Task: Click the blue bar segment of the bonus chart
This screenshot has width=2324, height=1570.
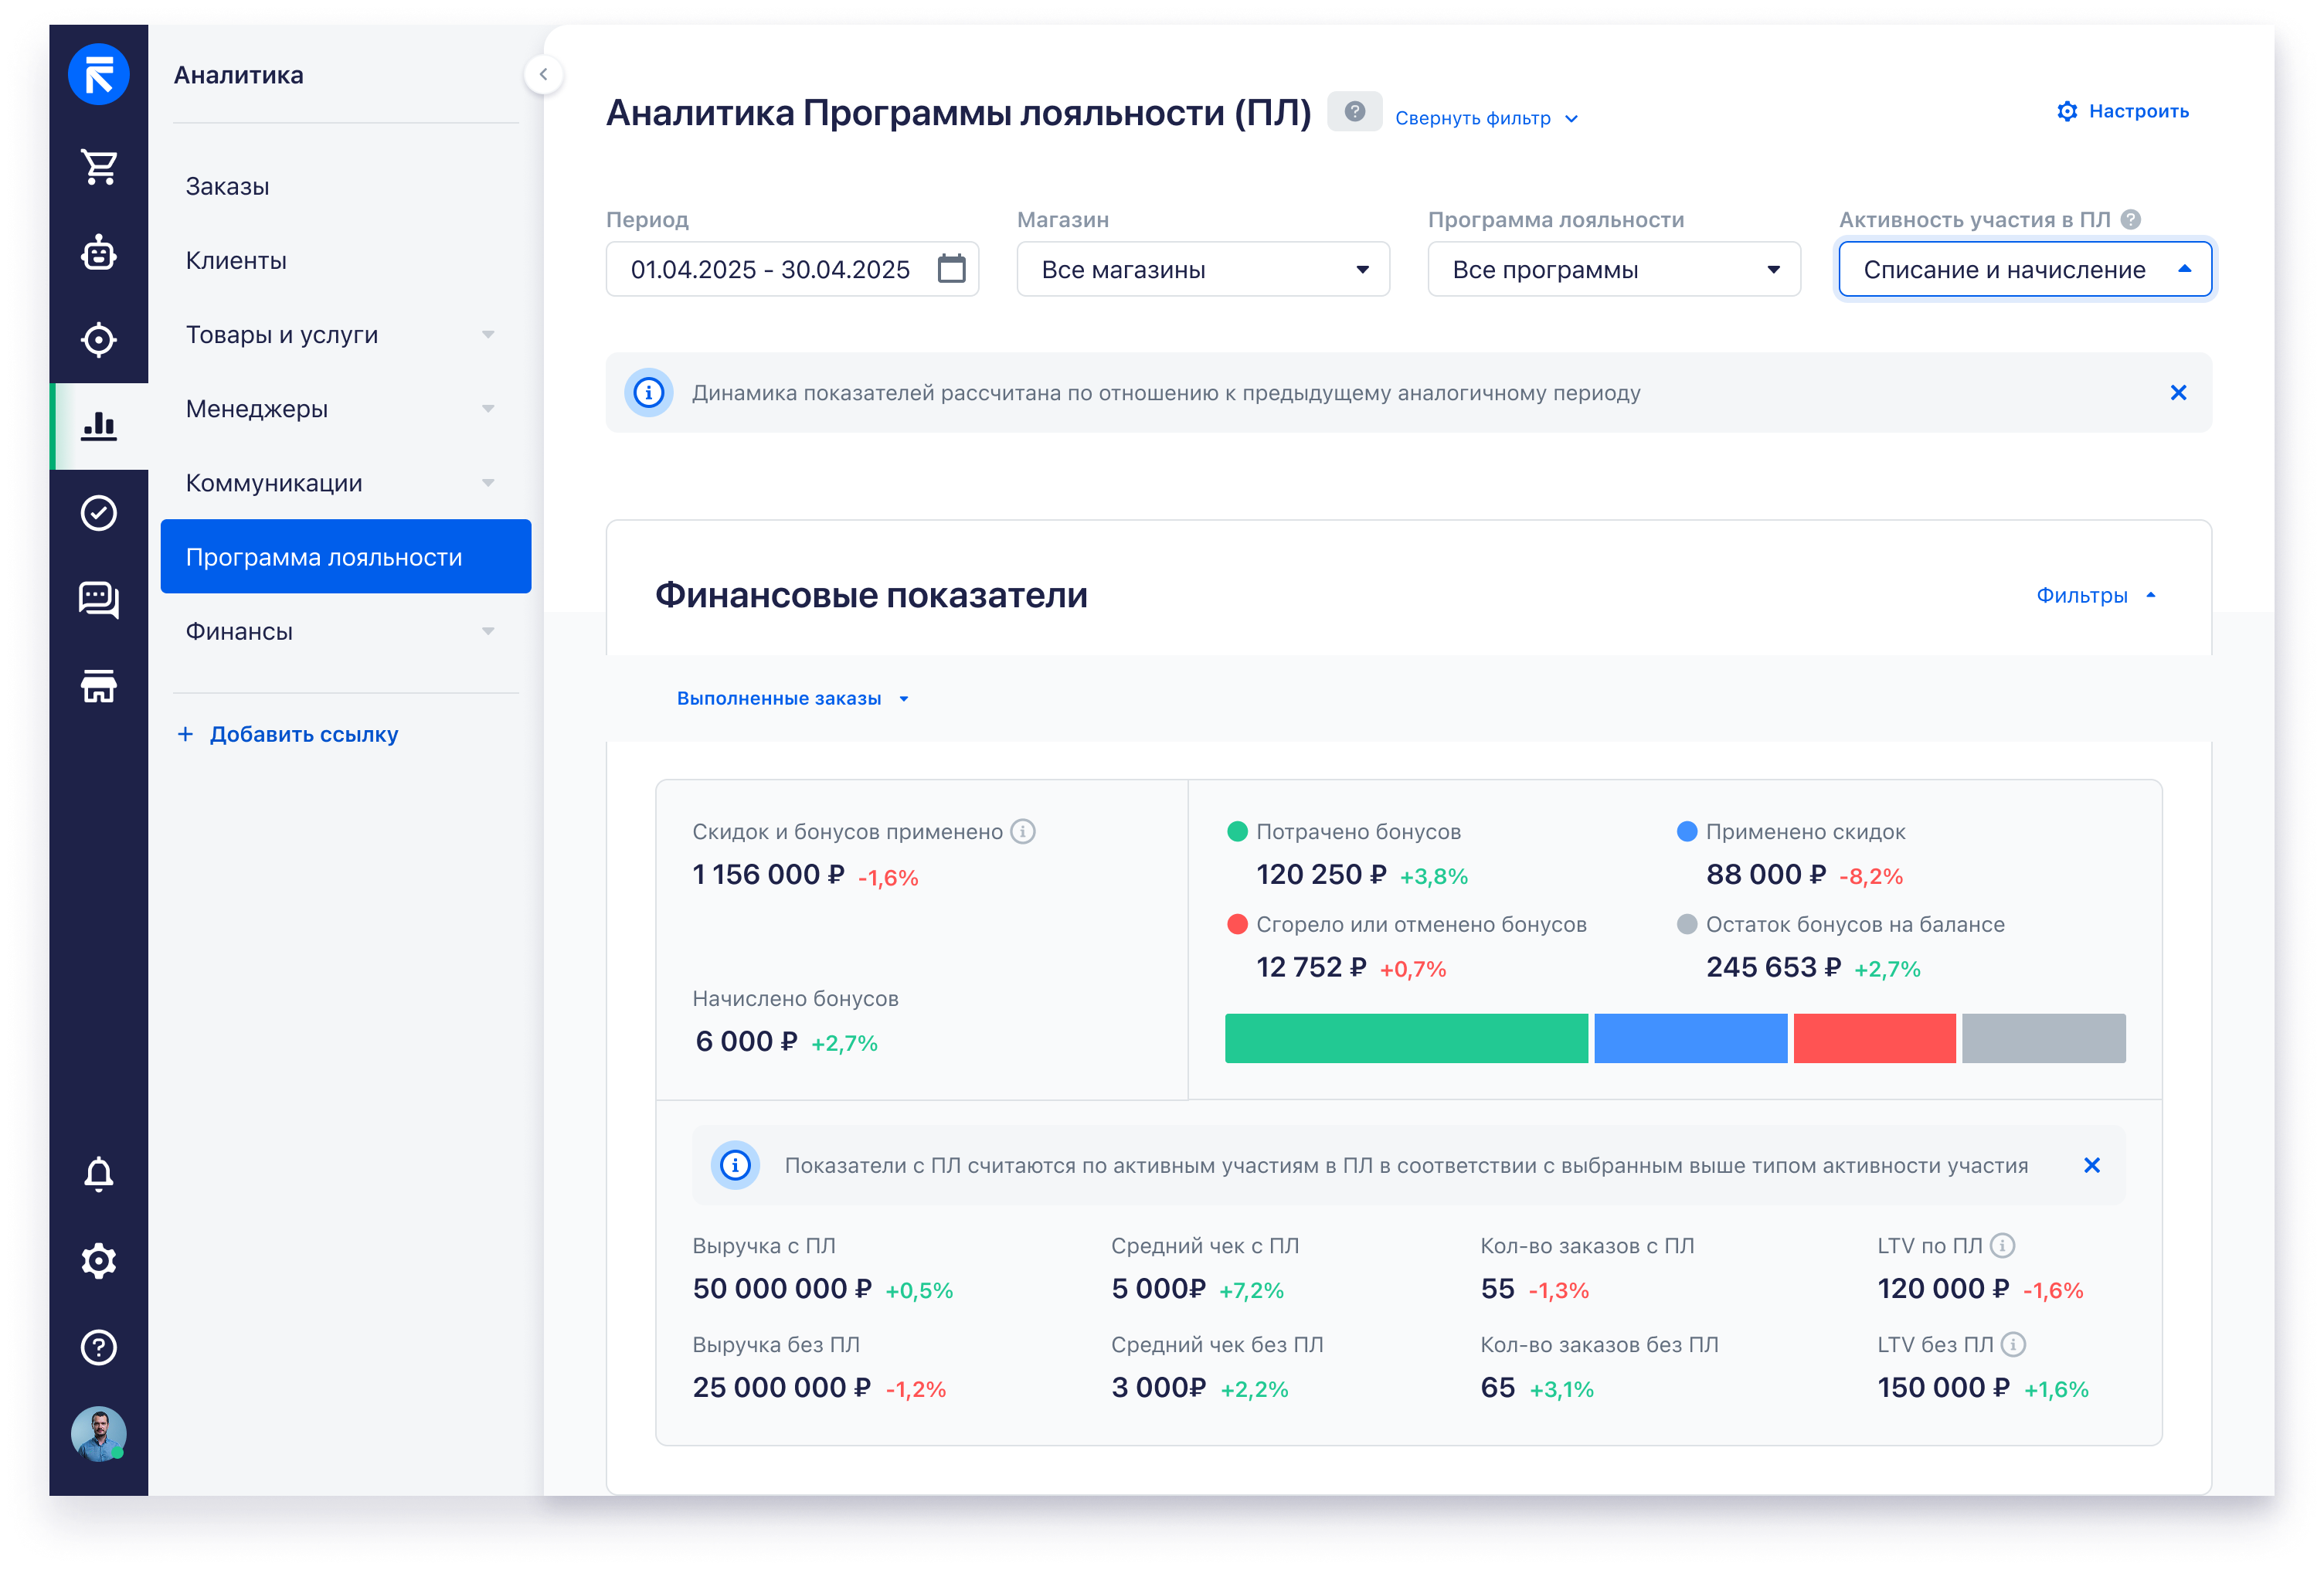Action: [1690, 1038]
